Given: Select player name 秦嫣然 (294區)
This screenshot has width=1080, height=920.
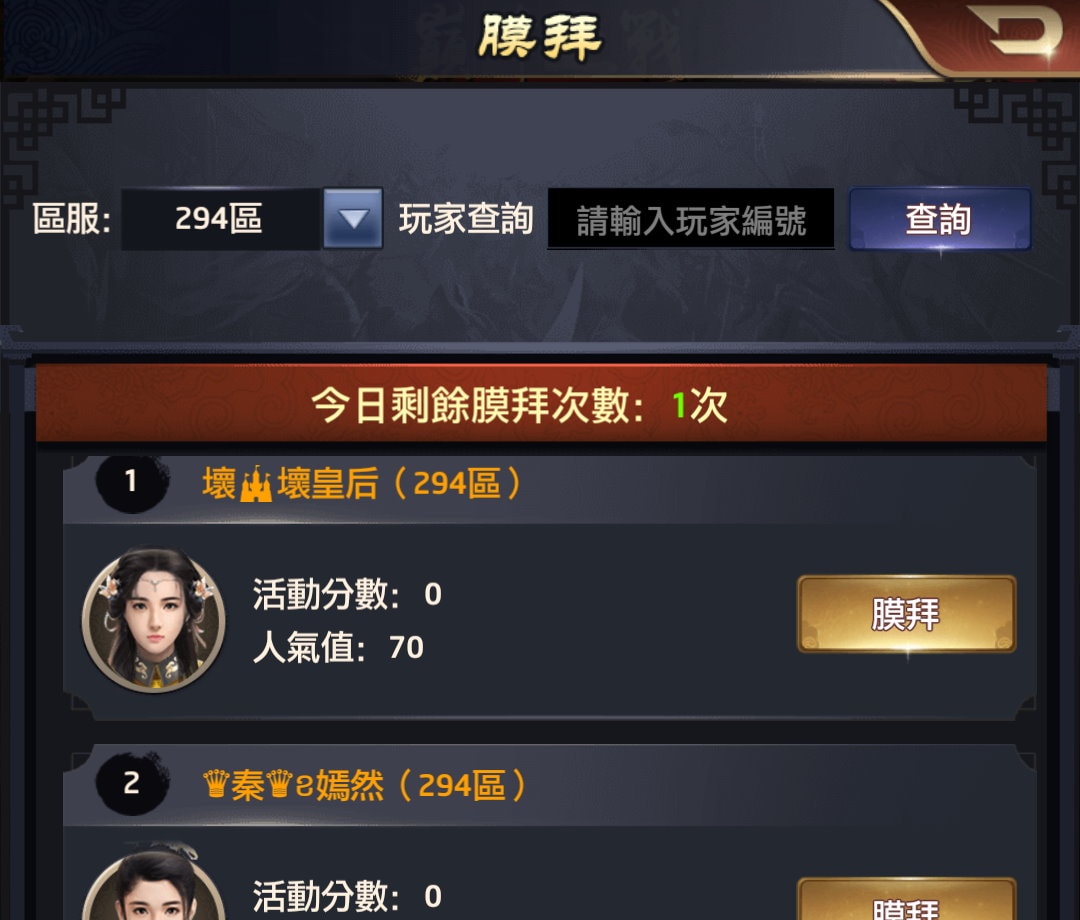Looking at the screenshot, I should pos(364,785).
